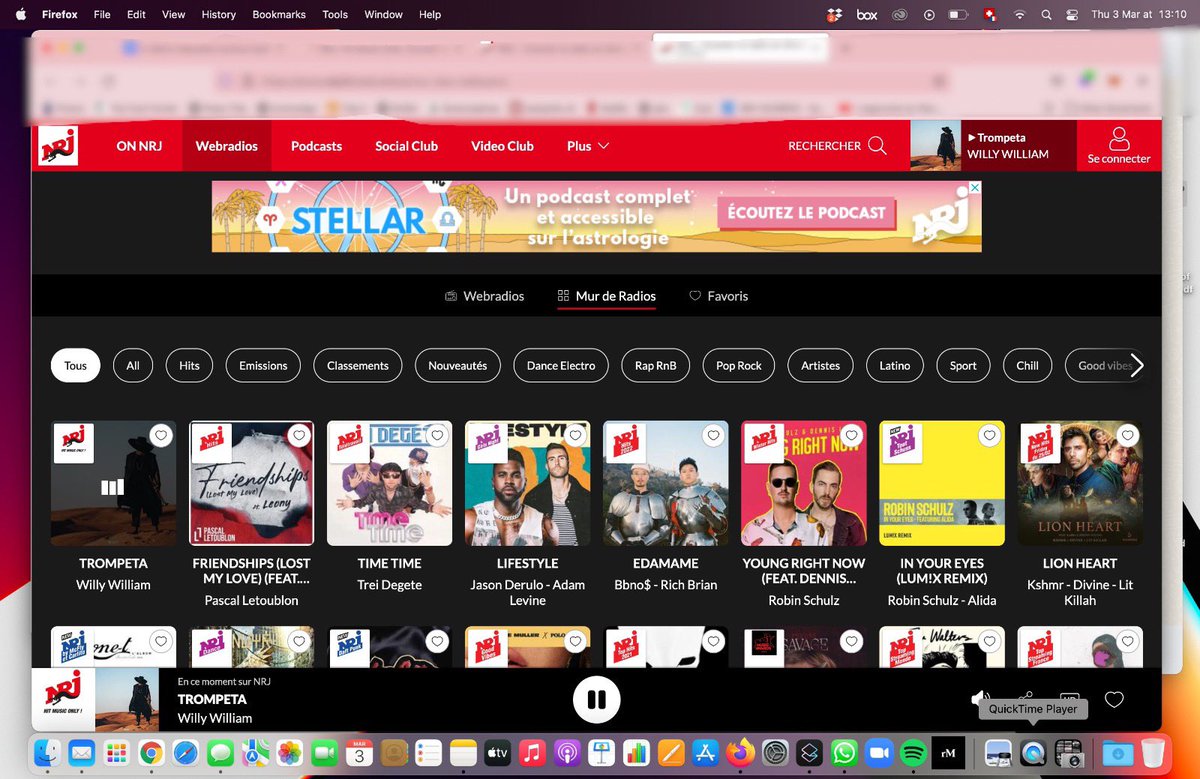Select the Mur de Radios tab
Screen dimensions: 1200x779
pyautogui.click(x=607, y=296)
